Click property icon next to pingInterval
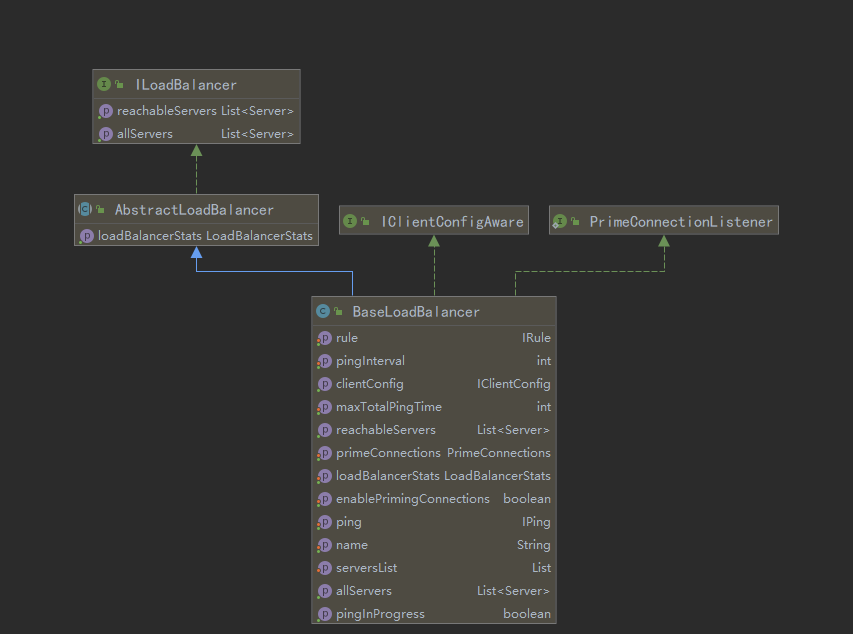853x634 pixels. 324,361
